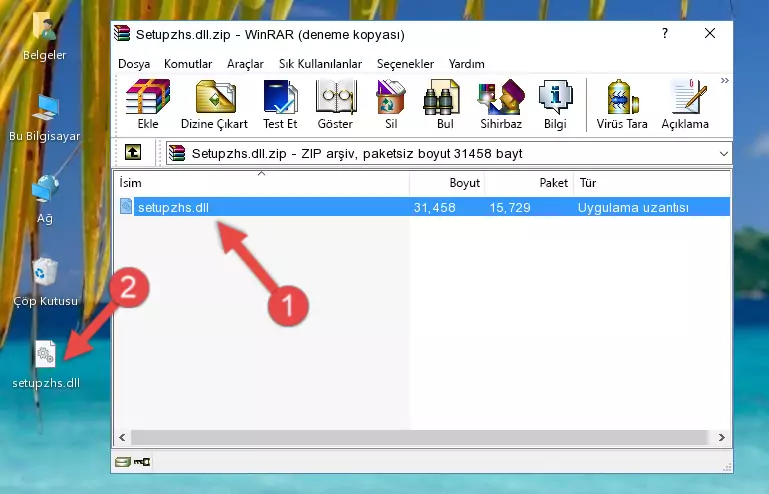This screenshot has height=494, width=769.
Task: Click the disk drive icon in status bar
Action: (123, 462)
